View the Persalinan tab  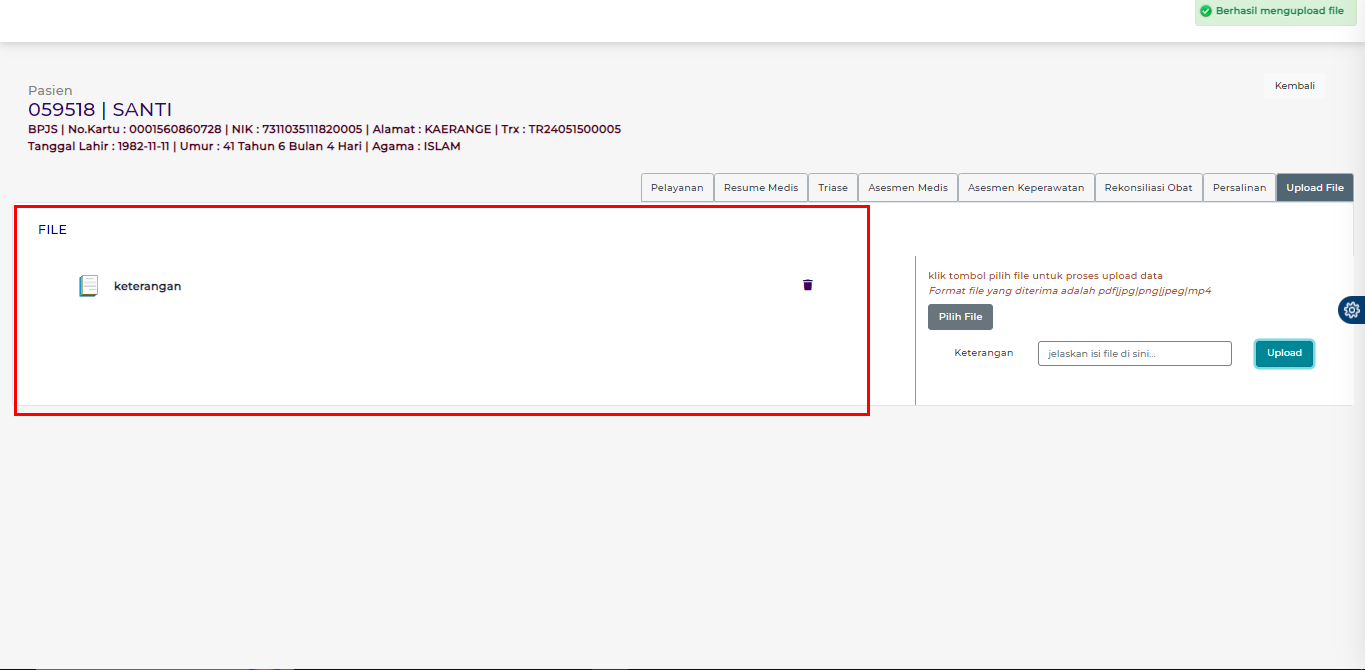[1239, 188]
